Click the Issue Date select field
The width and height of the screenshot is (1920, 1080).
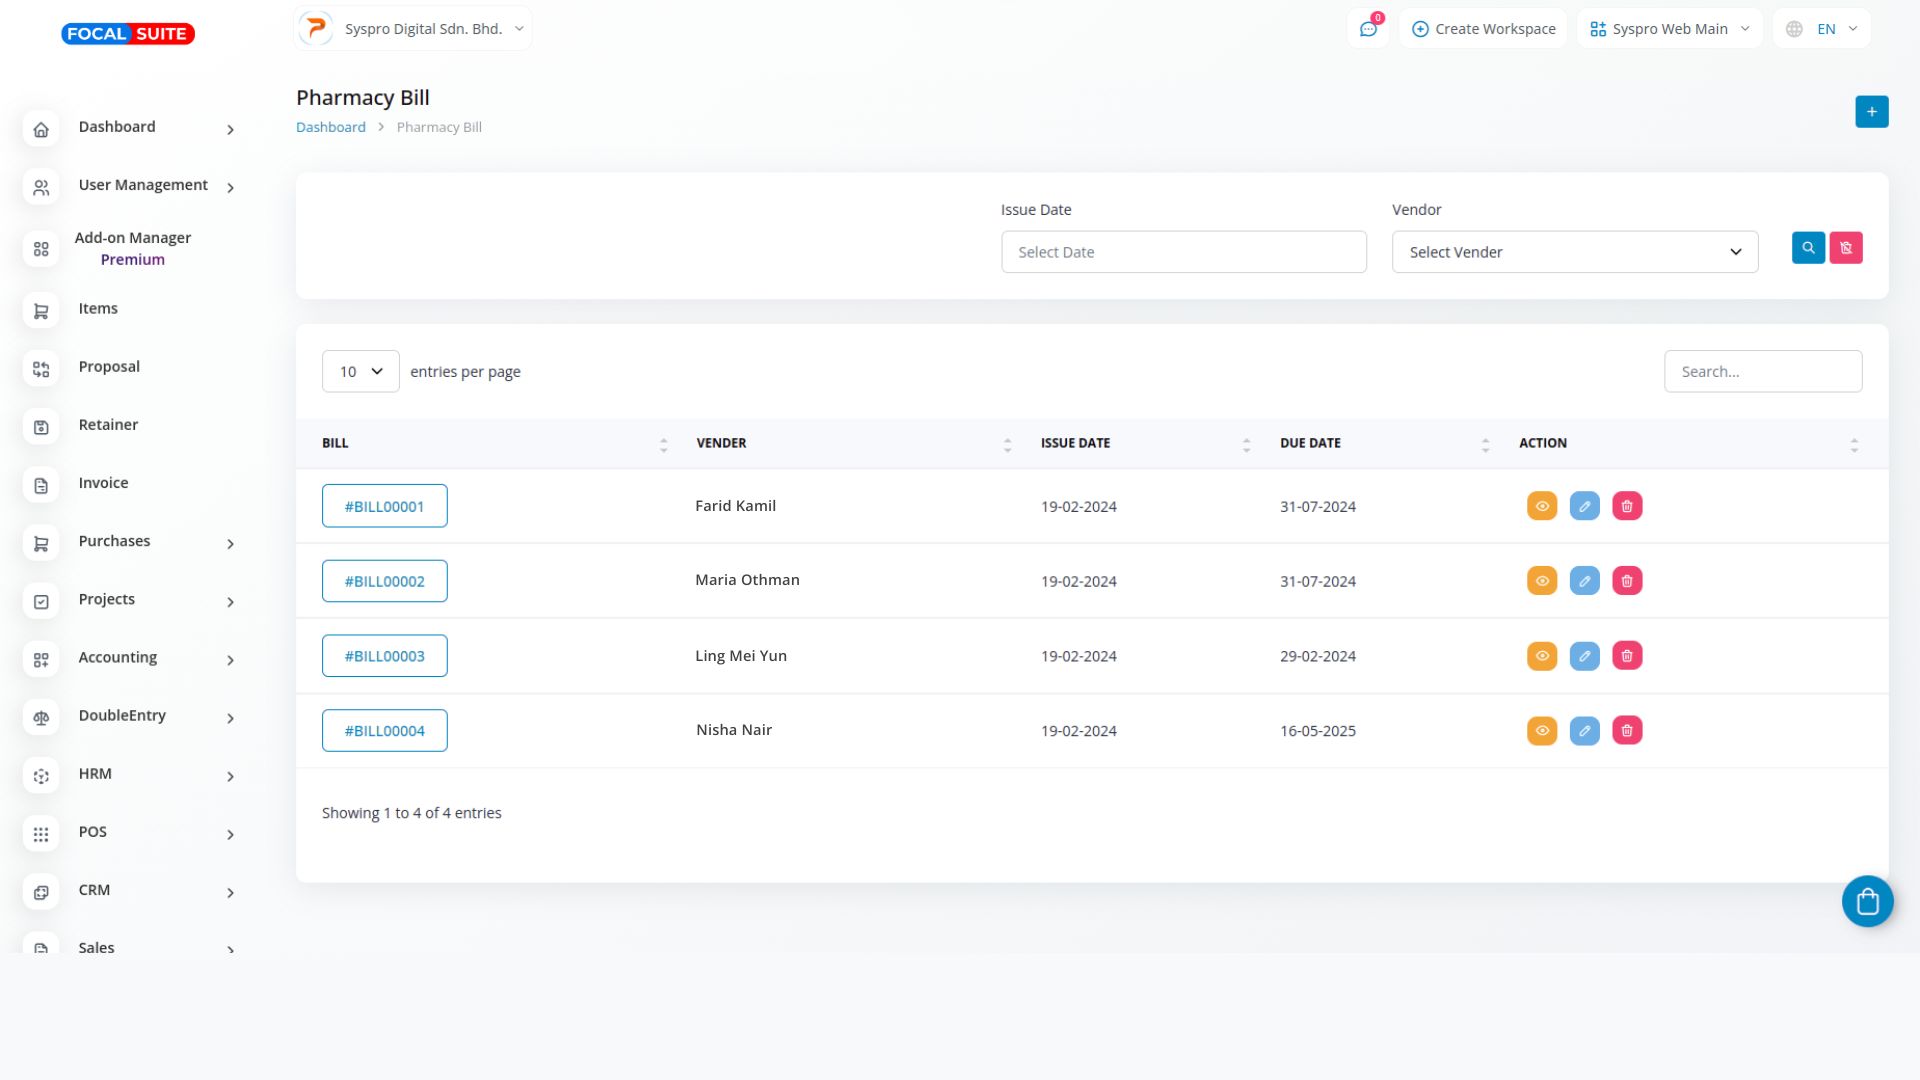coord(1183,252)
